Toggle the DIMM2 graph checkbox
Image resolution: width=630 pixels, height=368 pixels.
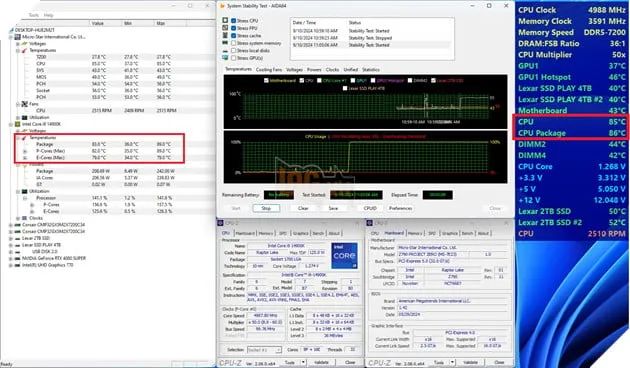coord(410,80)
